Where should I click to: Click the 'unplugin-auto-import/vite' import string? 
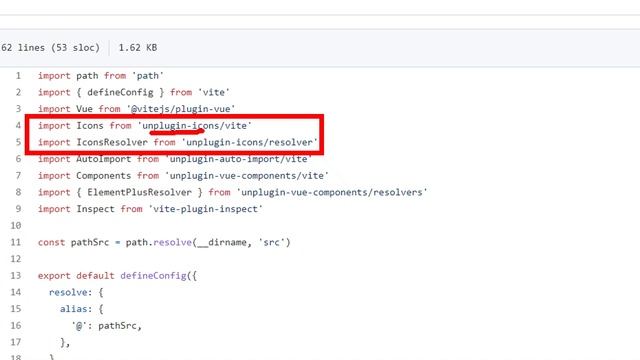click(238, 159)
